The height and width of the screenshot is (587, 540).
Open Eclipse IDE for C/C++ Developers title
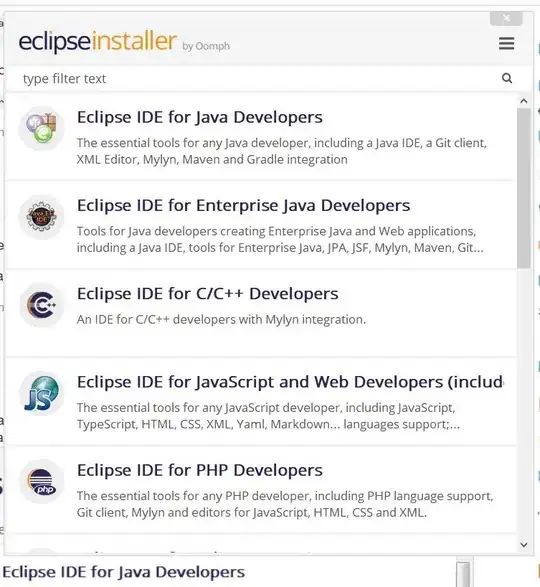(x=207, y=294)
